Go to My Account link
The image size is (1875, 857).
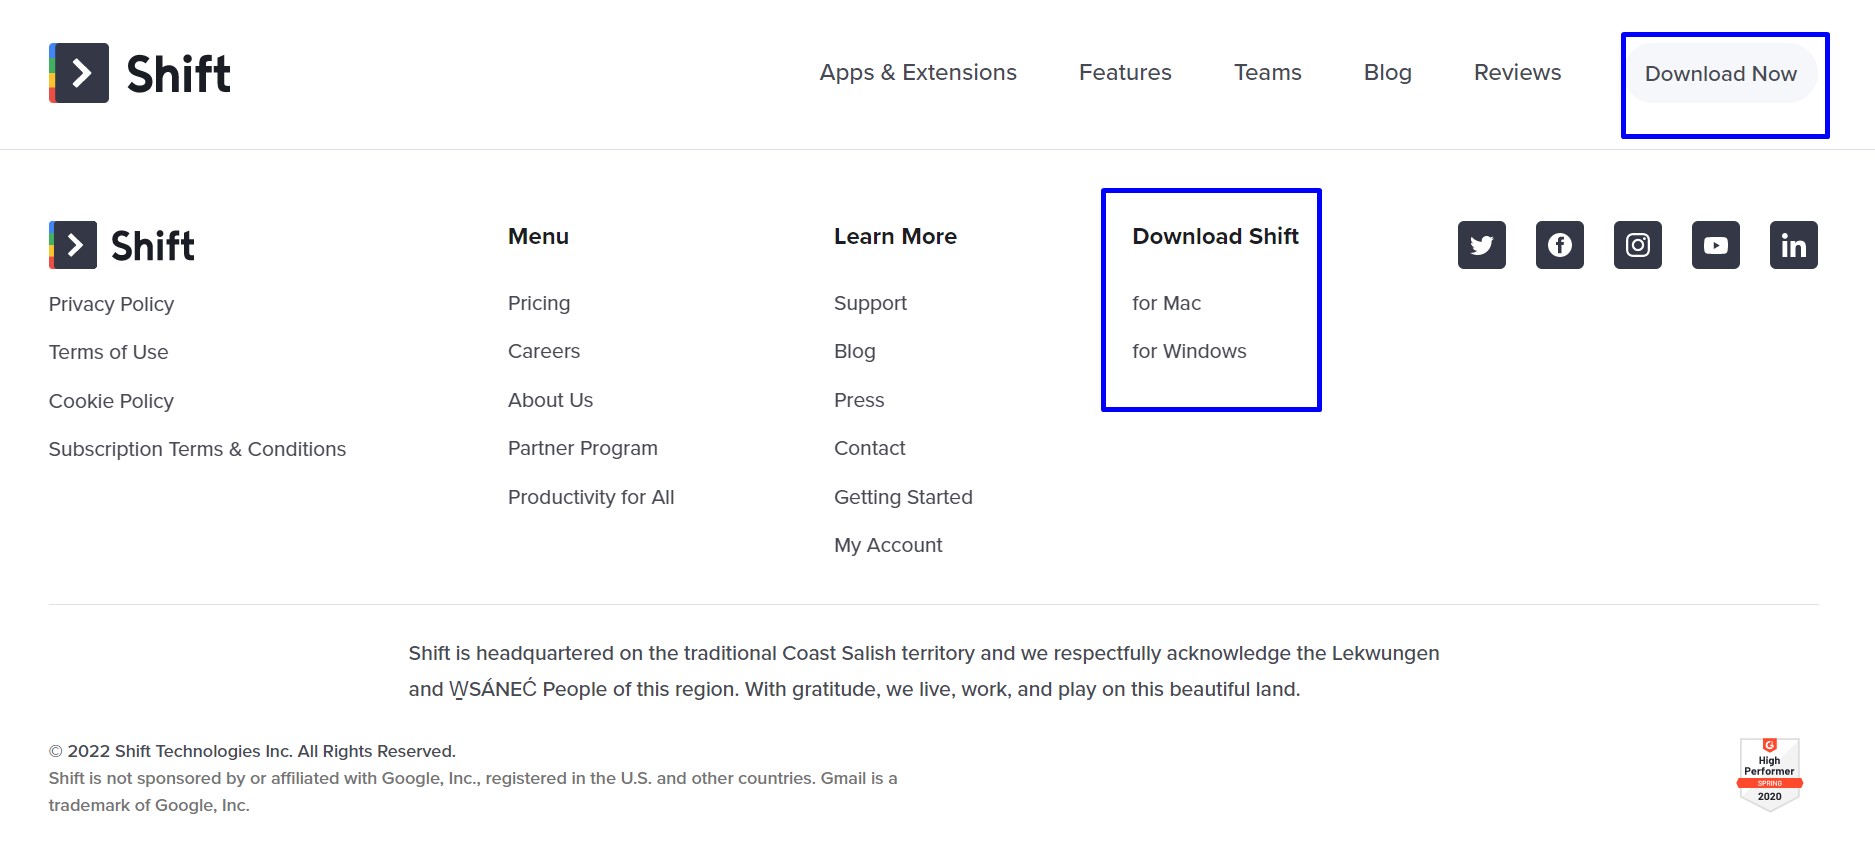887,545
